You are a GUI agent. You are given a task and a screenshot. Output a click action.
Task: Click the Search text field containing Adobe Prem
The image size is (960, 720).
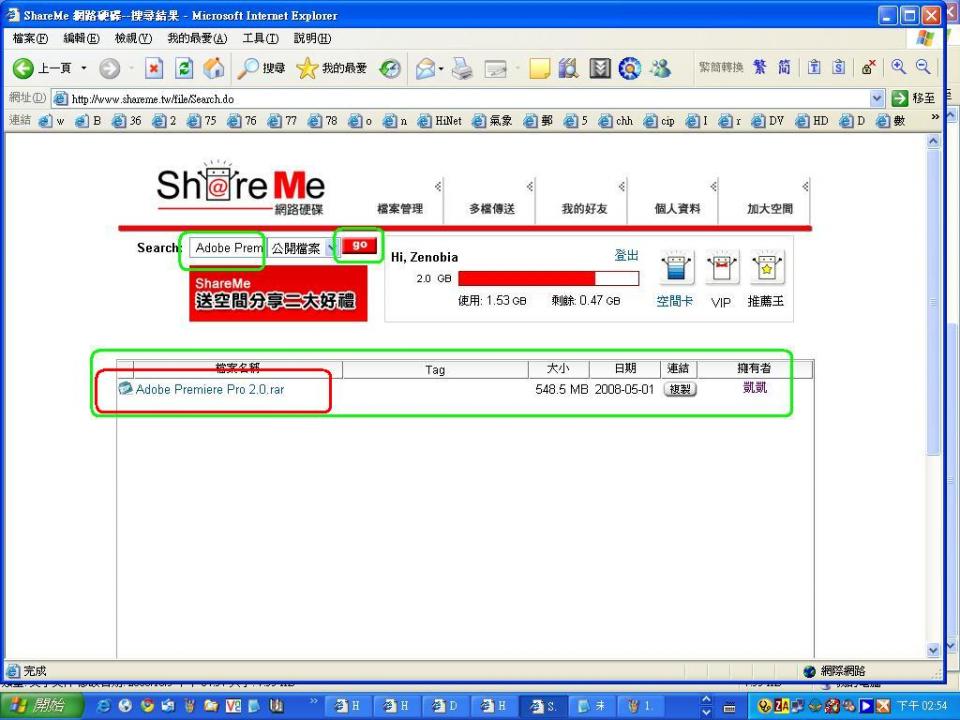(x=228, y=248)
